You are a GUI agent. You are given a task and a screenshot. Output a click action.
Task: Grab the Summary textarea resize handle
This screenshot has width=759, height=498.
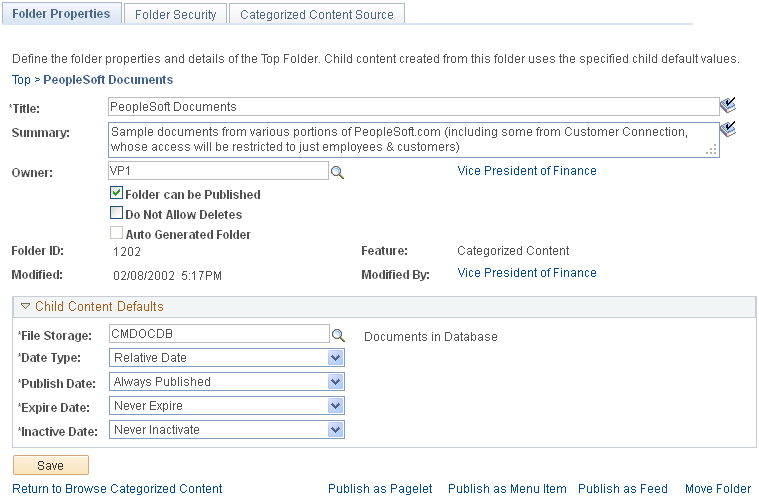(x=712, y=151)
